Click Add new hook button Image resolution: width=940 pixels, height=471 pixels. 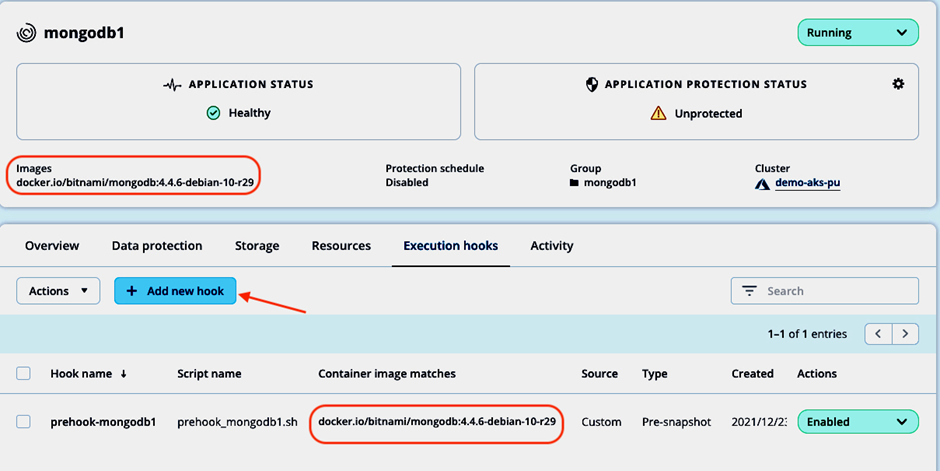(175, 291)
